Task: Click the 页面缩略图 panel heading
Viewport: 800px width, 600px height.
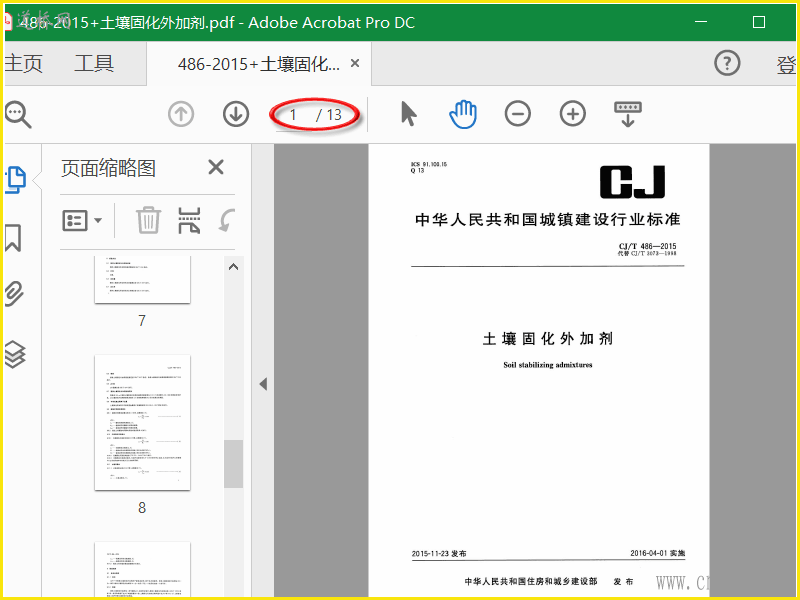Action: (x=108, y=168)
